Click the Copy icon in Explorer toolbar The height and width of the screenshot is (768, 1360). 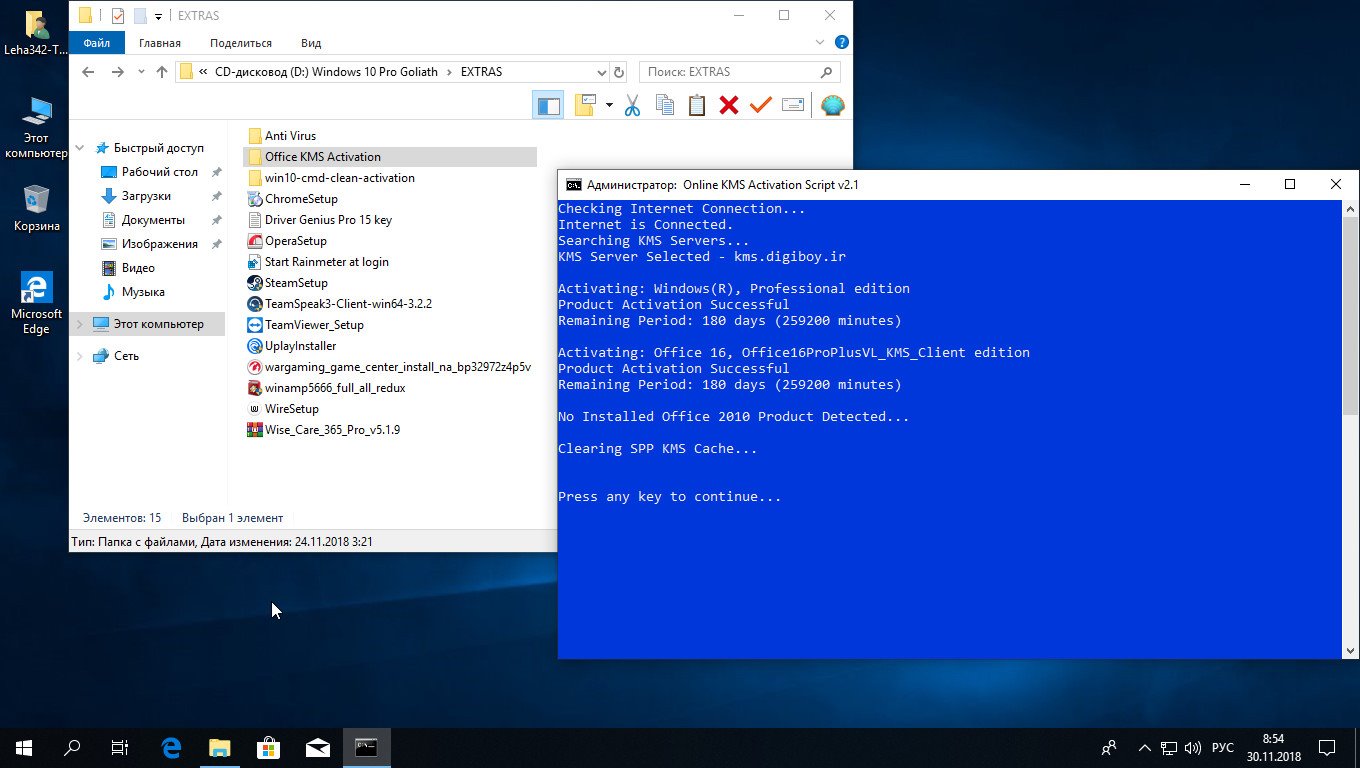pyautogui.click(x=664, y=105)
